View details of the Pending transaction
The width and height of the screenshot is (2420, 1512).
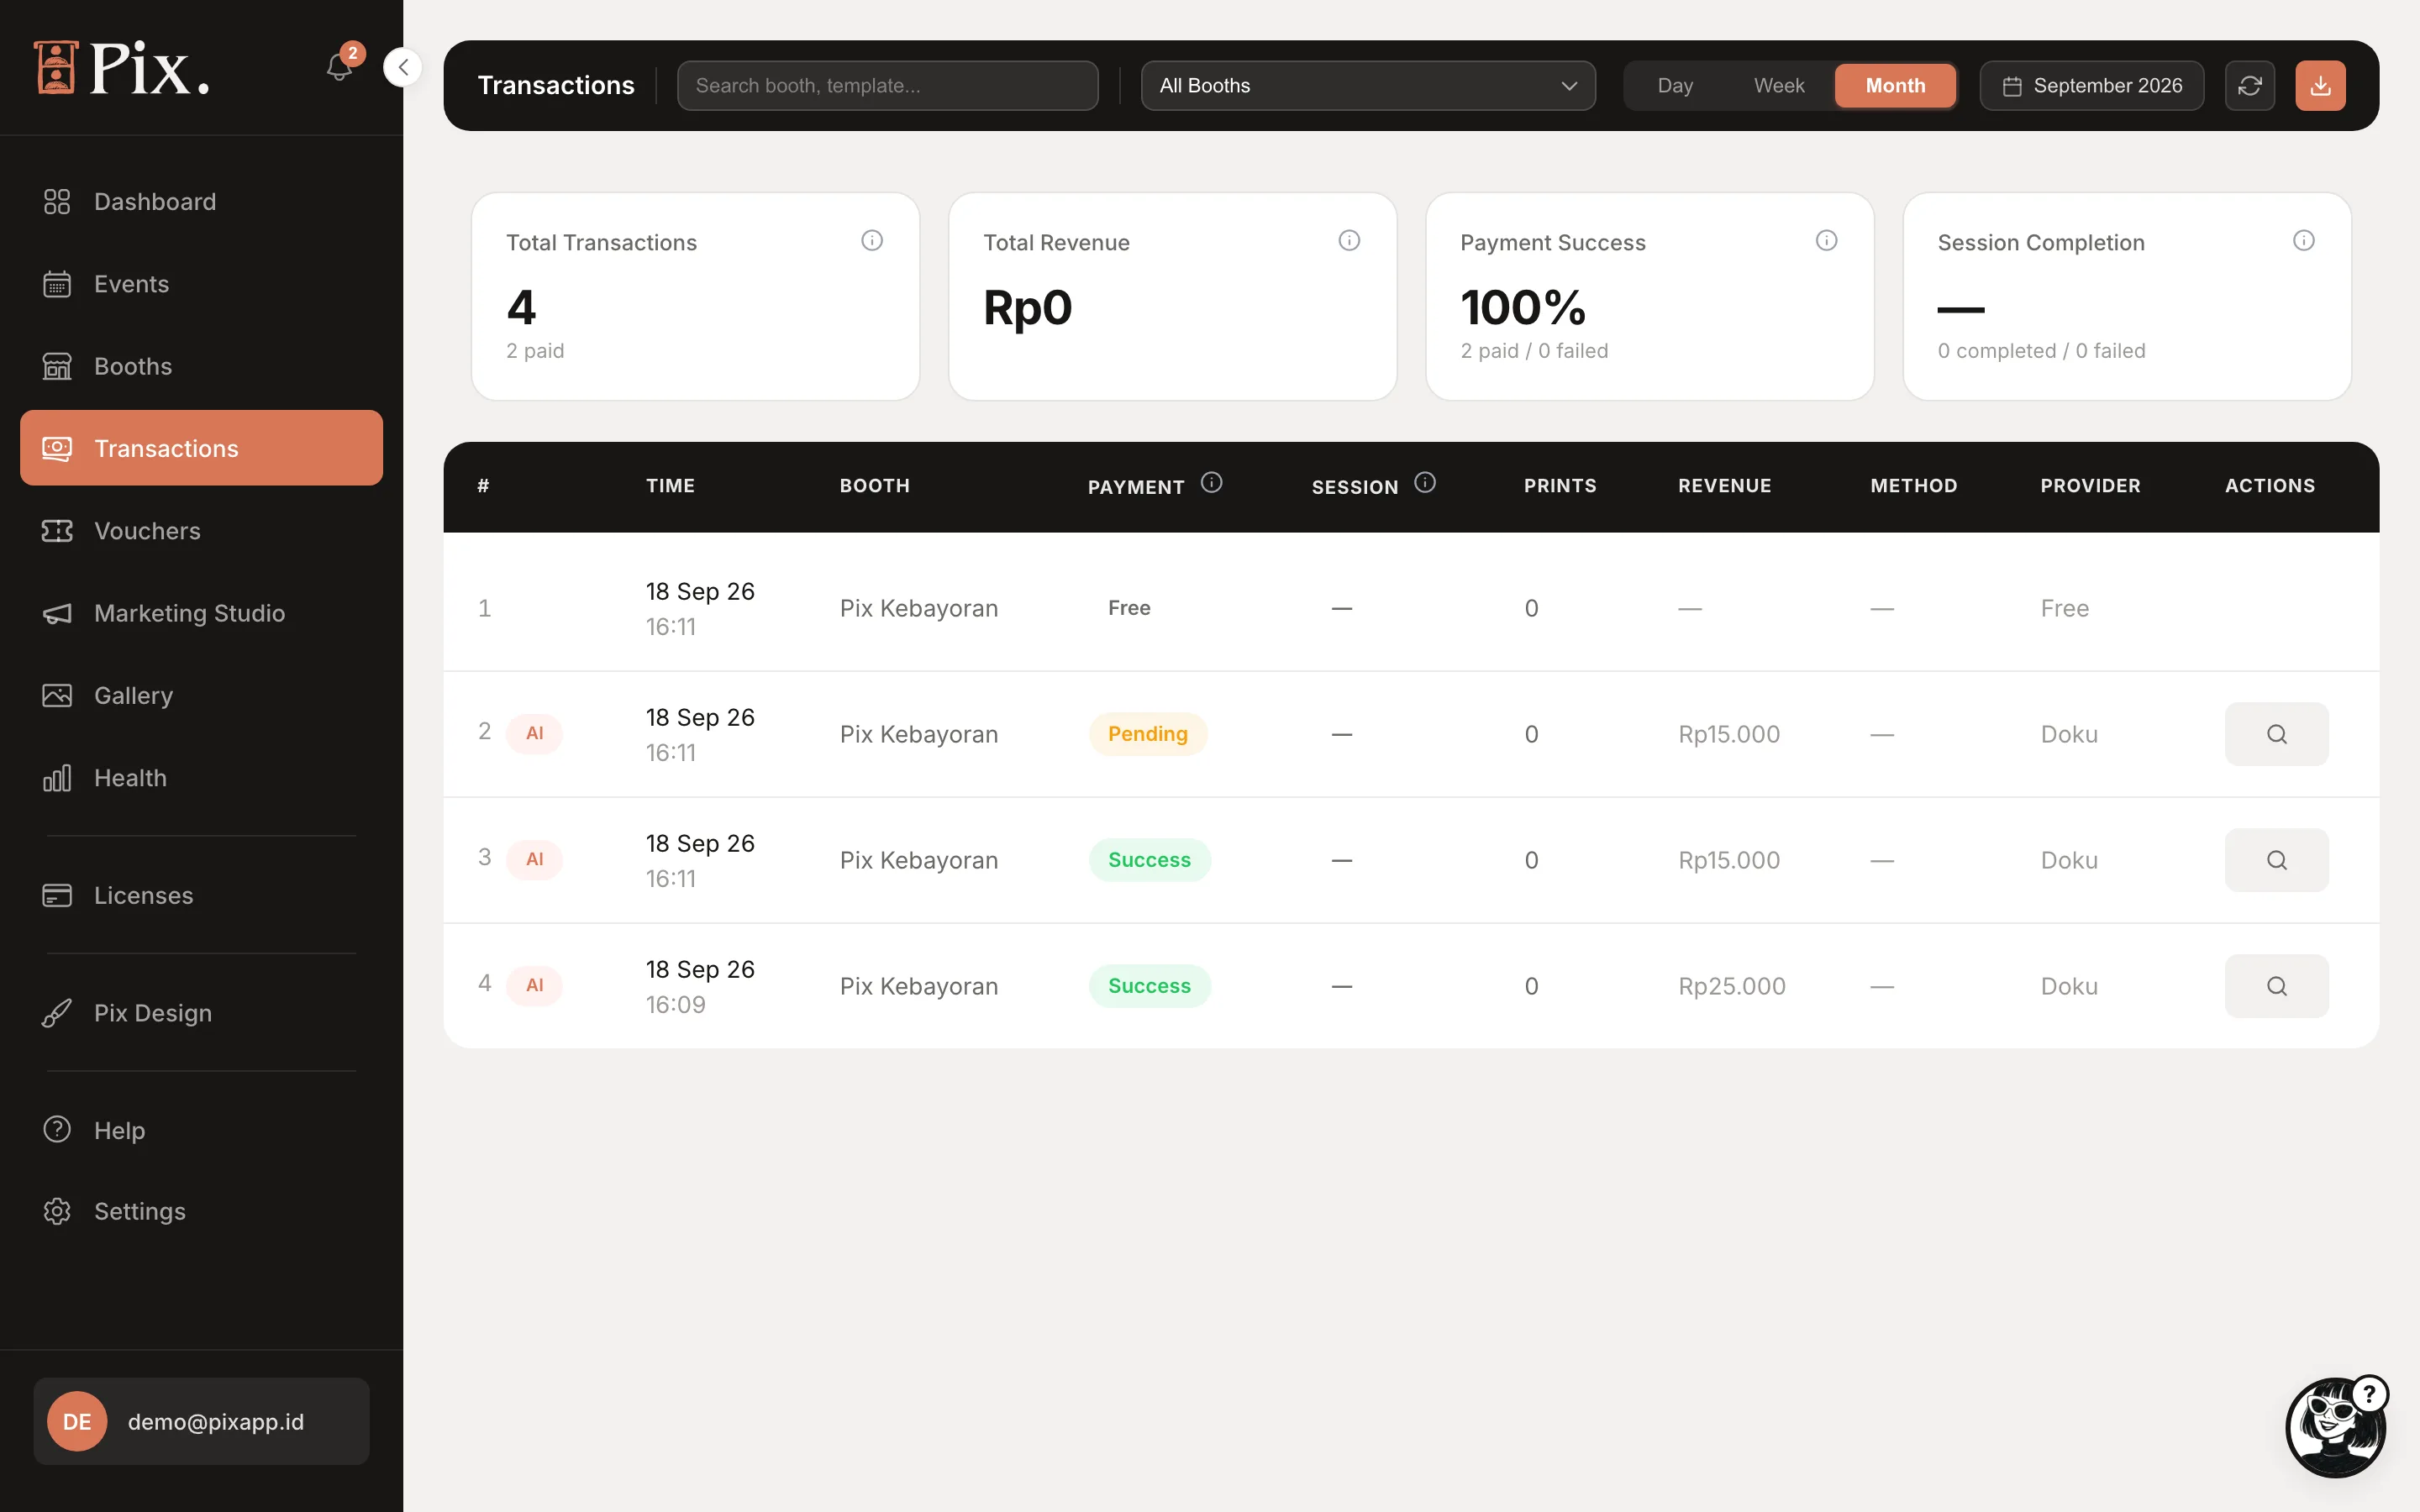tap(2276, 734)
